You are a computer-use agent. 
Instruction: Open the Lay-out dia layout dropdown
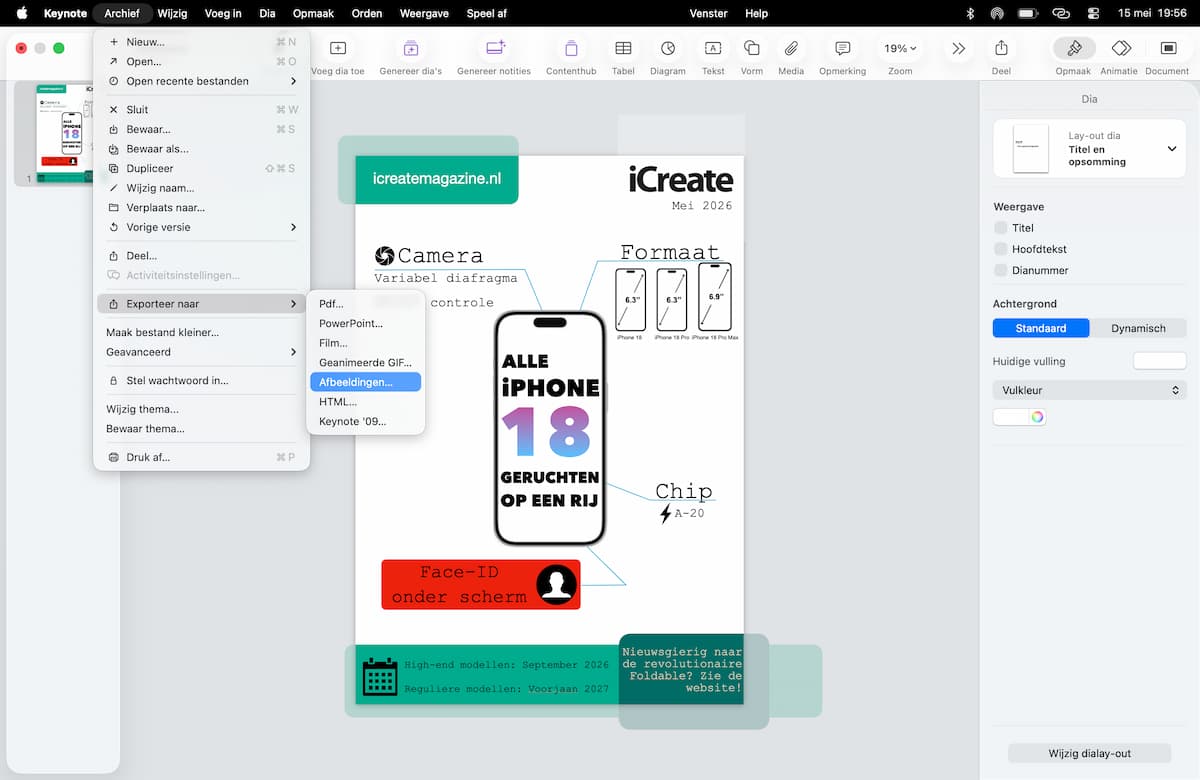1090,149
